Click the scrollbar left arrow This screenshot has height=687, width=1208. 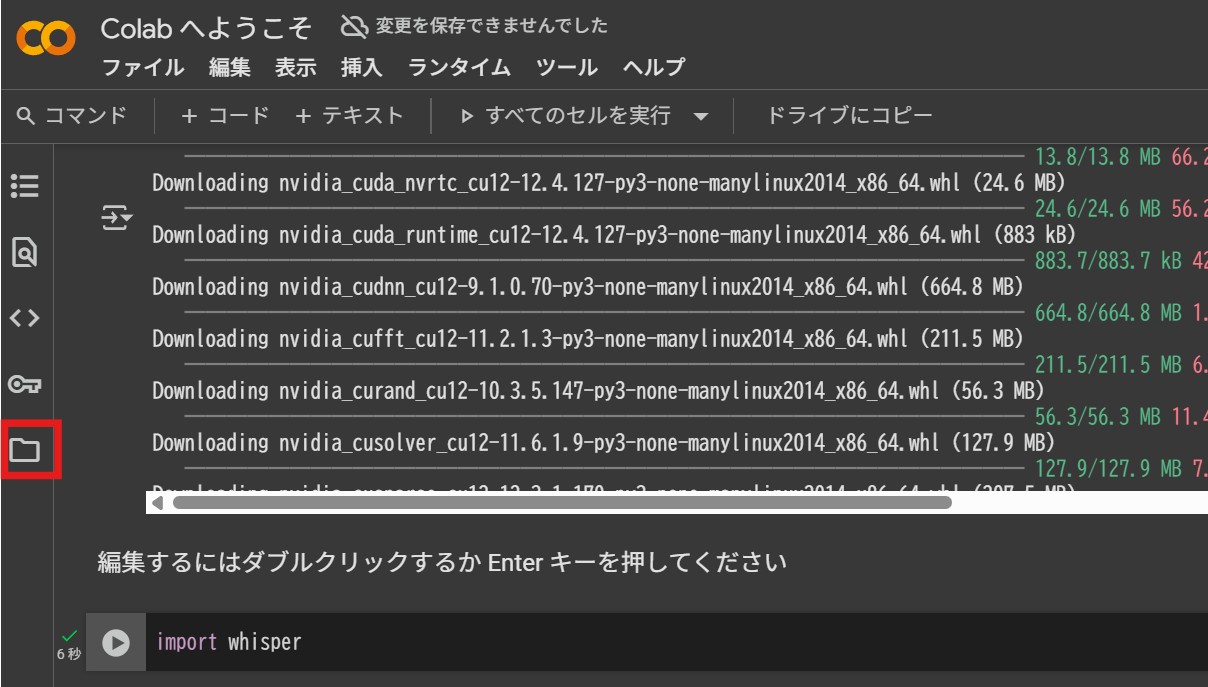(x=156, y=503)
